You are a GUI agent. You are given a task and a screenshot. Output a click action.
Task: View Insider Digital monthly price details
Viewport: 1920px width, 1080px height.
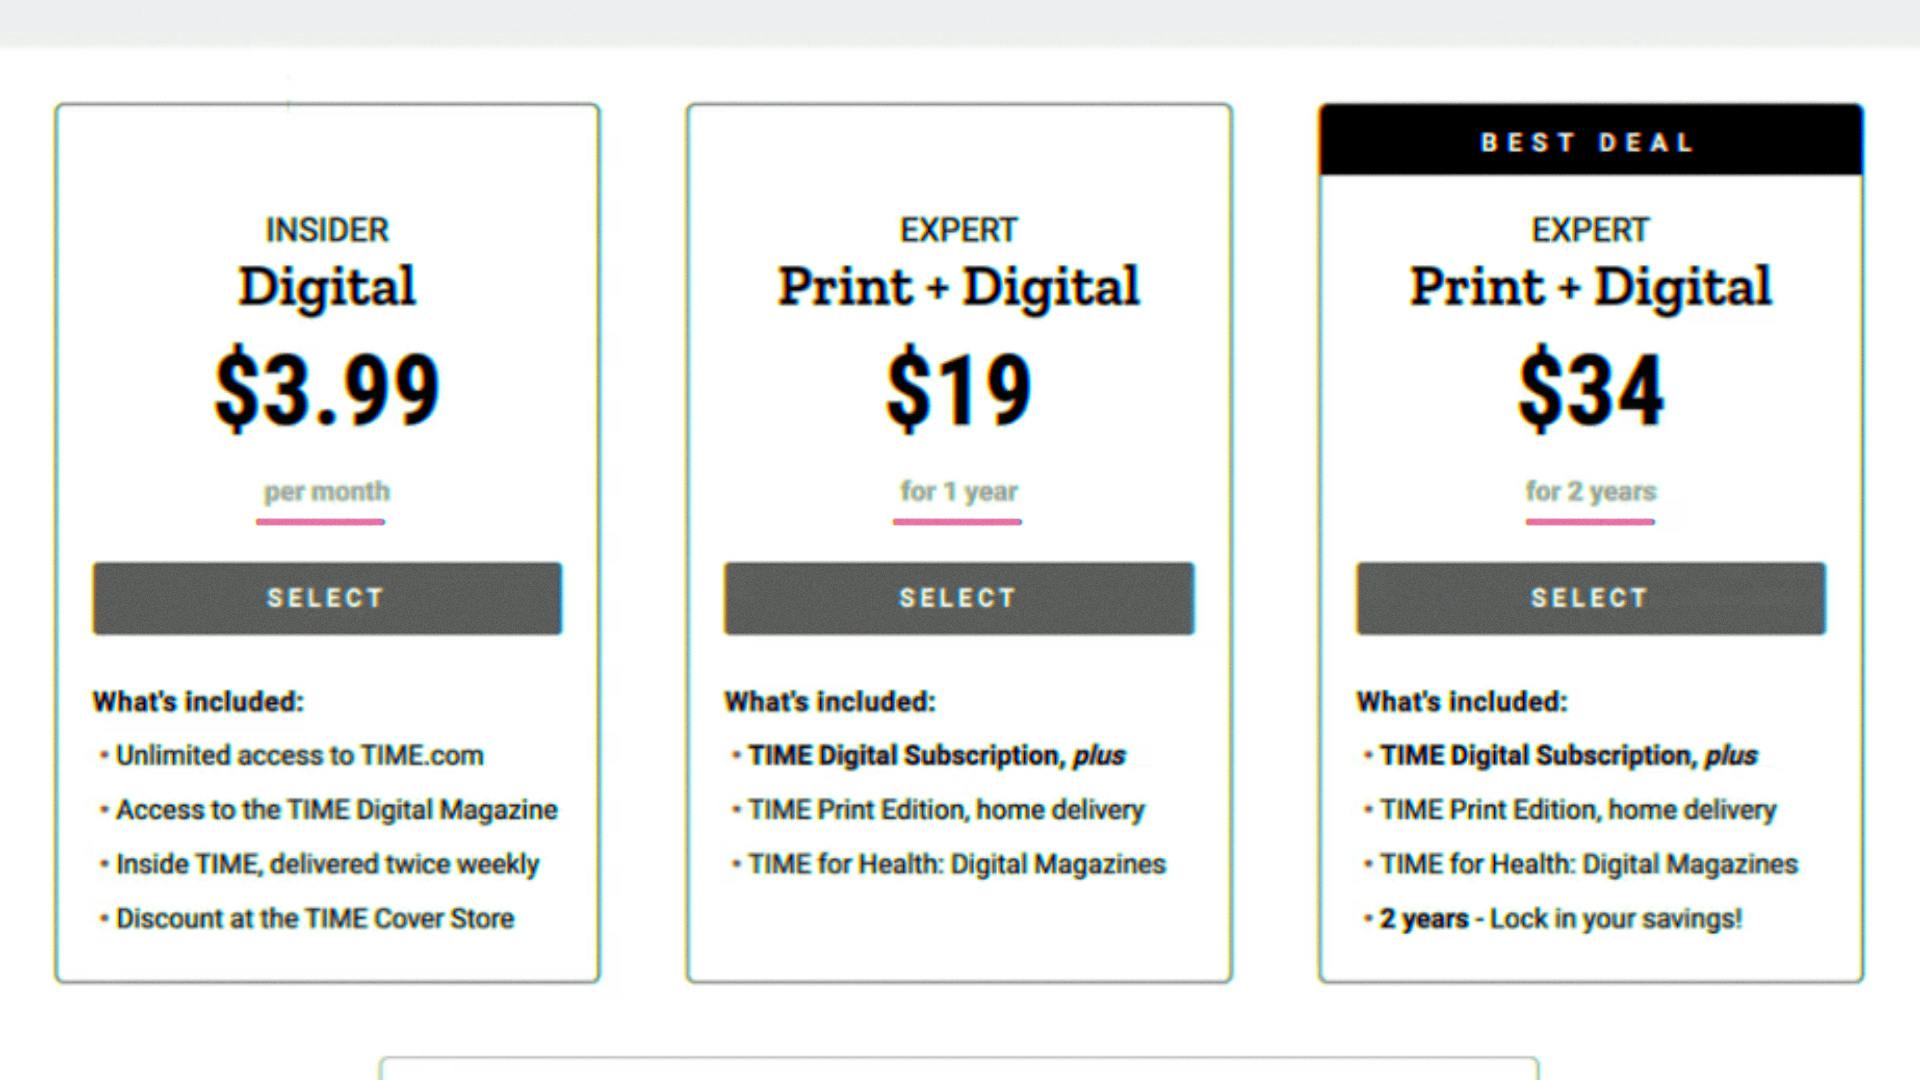click(x=326, y=489)
